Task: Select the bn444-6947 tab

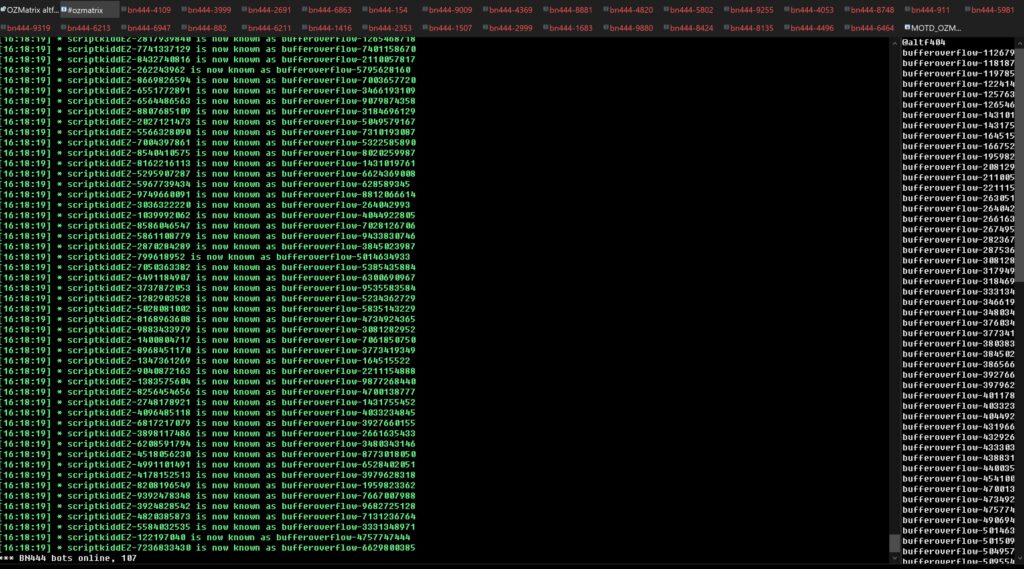Action: click(146, 28)
